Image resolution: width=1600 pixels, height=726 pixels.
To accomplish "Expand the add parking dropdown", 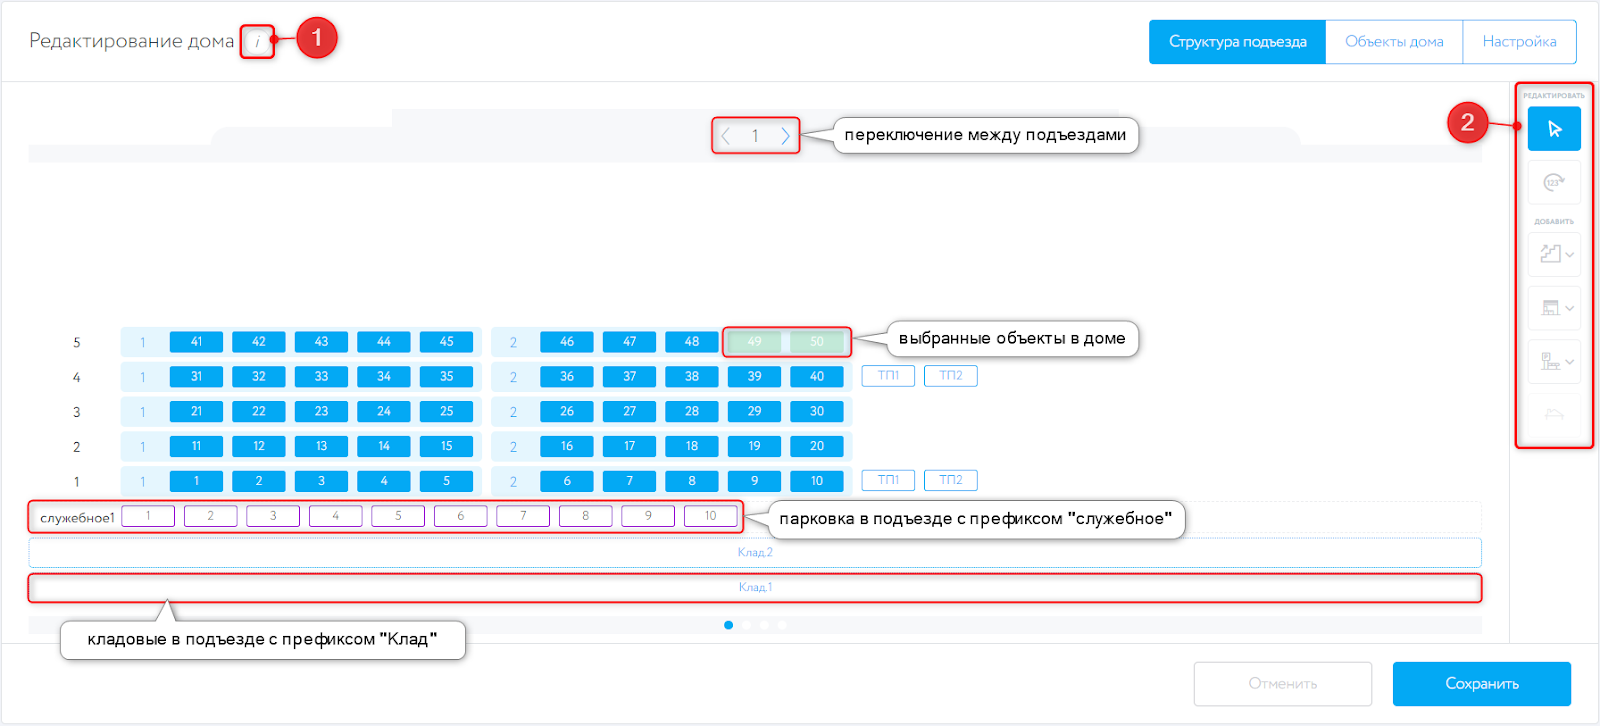I will point(1554,362).
